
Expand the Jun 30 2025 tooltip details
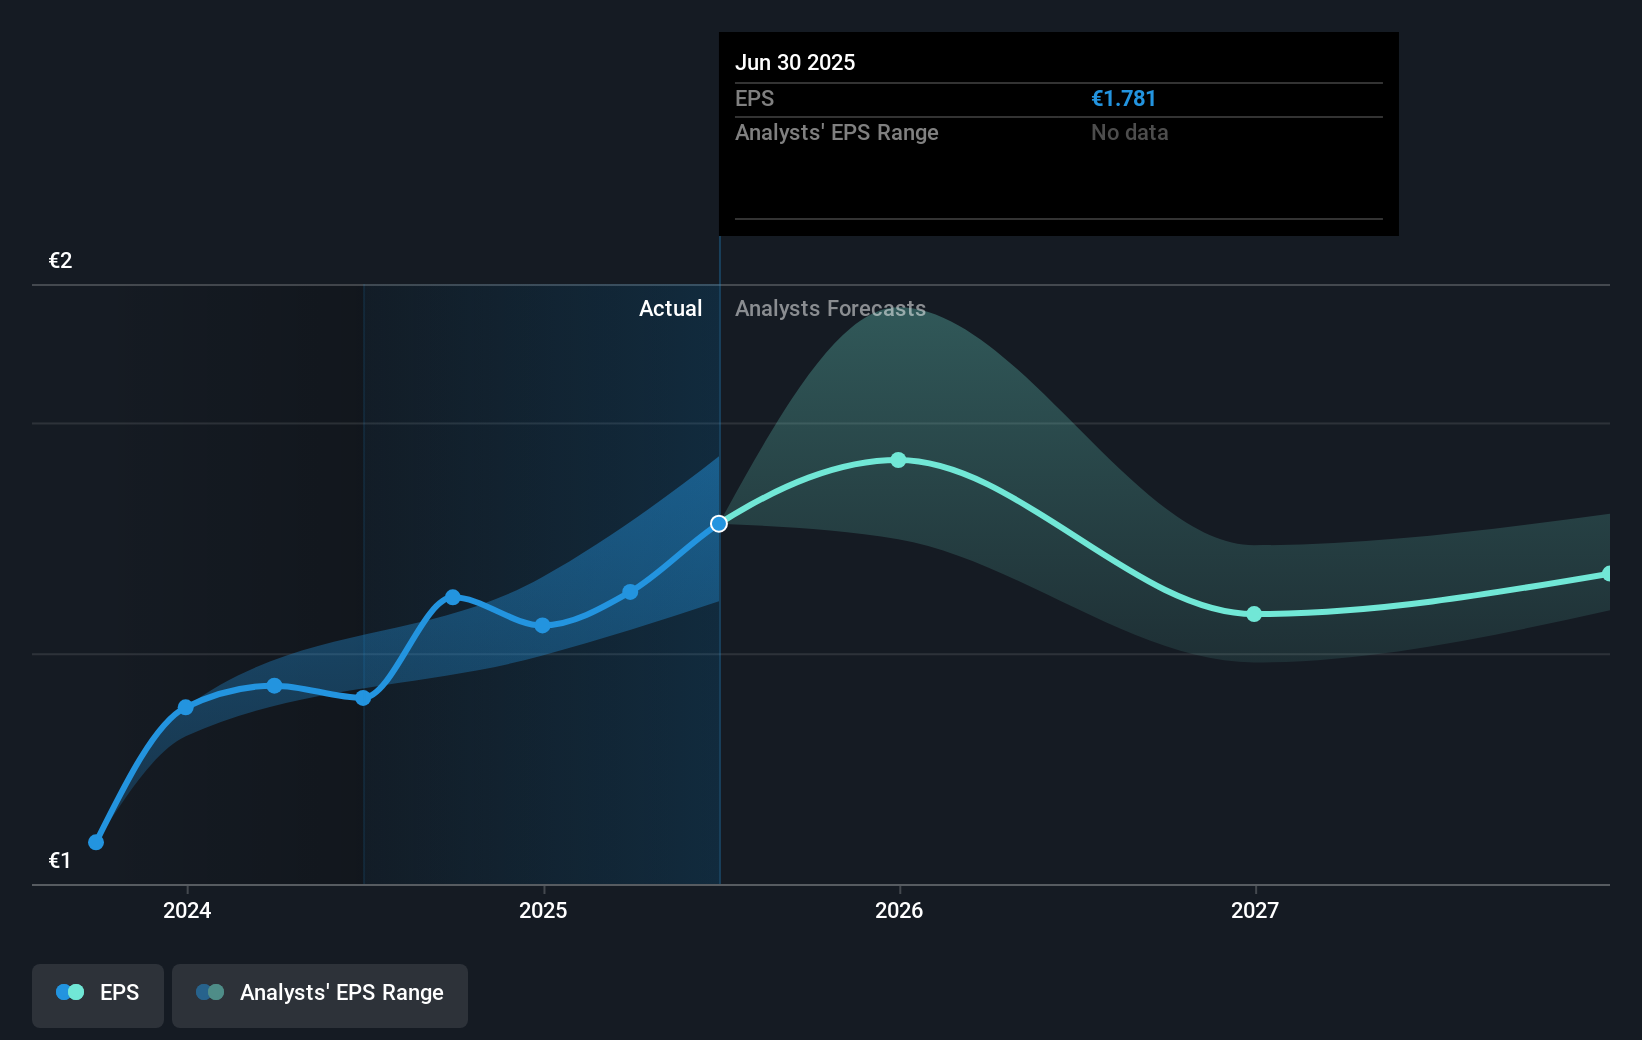796,62
